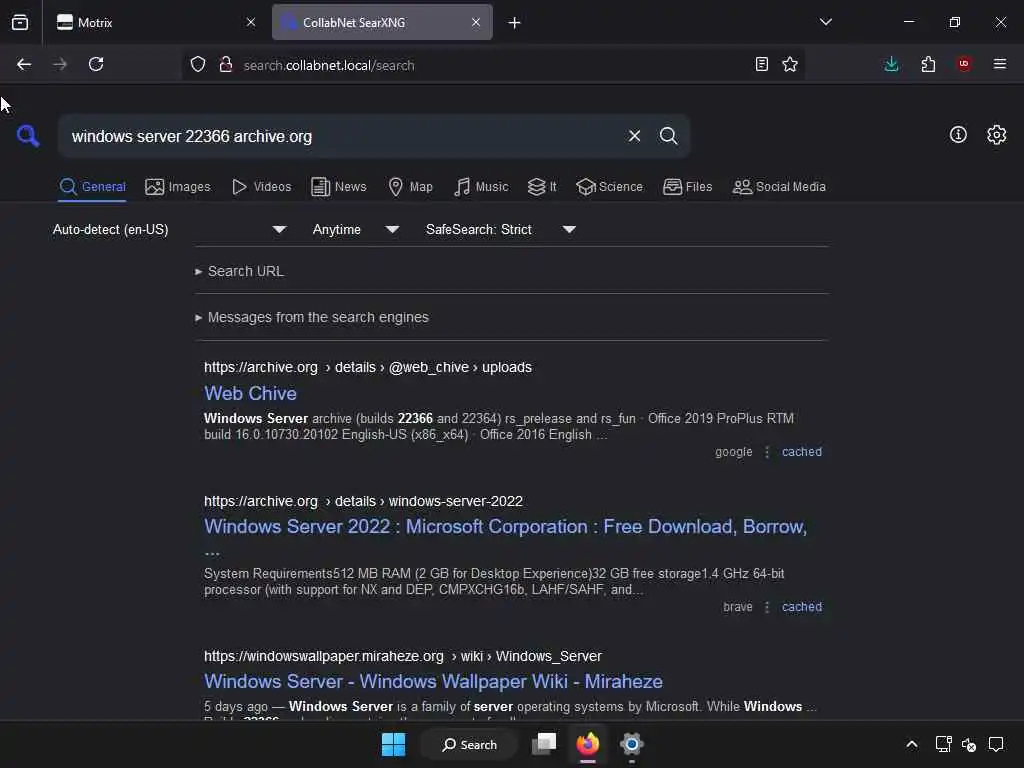Select the General search category

point(92,187)
